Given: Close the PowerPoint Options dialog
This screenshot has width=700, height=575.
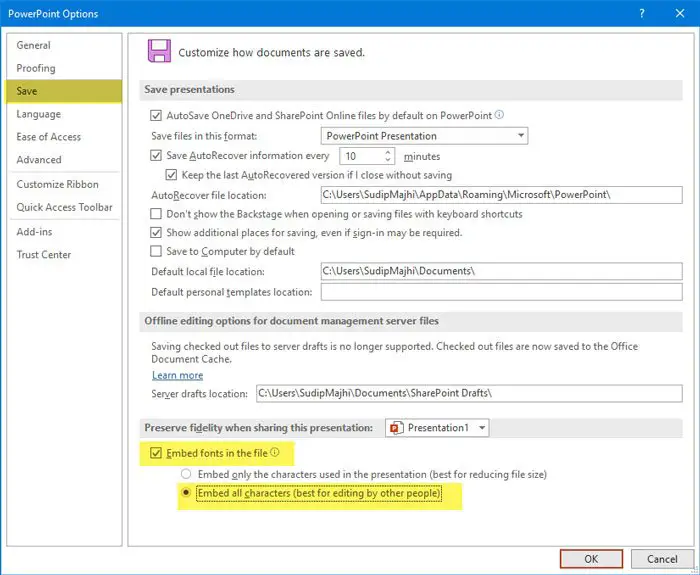Looking at the screenshot, I should [x=680, y=13].
